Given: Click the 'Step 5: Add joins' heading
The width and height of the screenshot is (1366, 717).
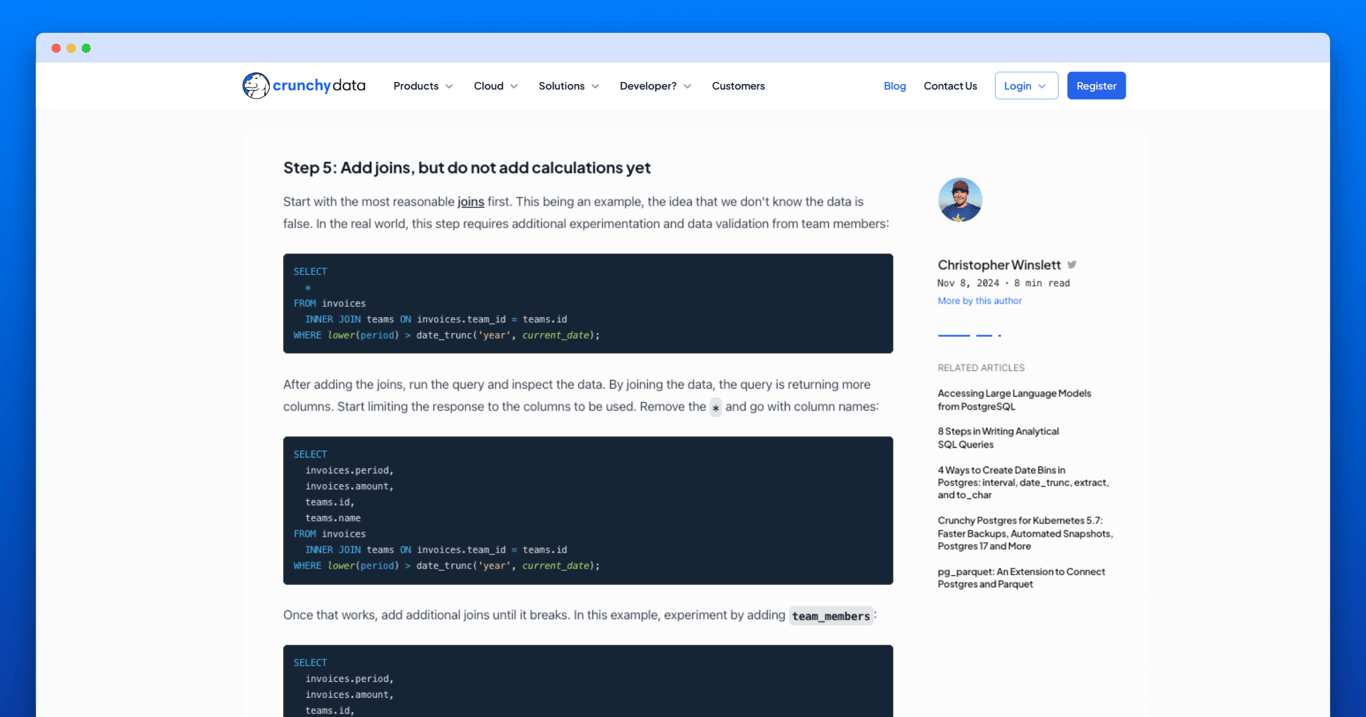Looking at the screenshot, I should (x=467, y=168).
